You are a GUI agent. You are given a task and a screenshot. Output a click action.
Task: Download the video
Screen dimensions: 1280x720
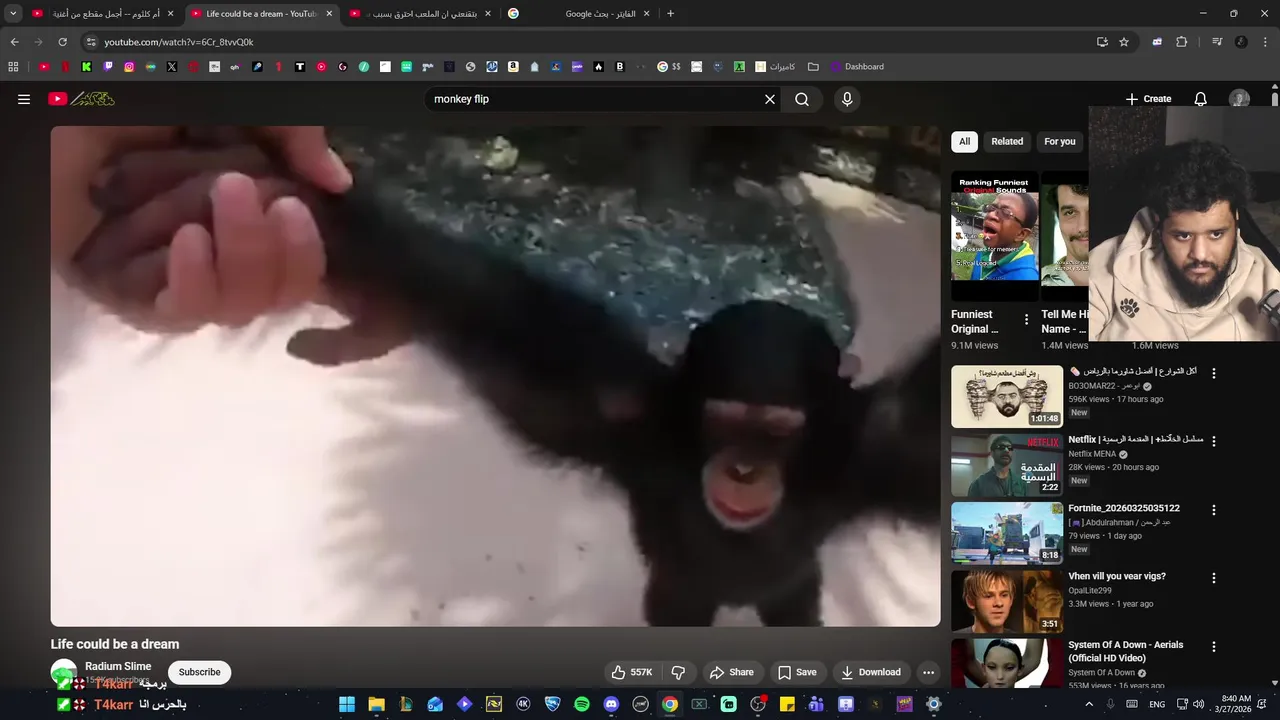pyautogui.click(x=871, y=672)
